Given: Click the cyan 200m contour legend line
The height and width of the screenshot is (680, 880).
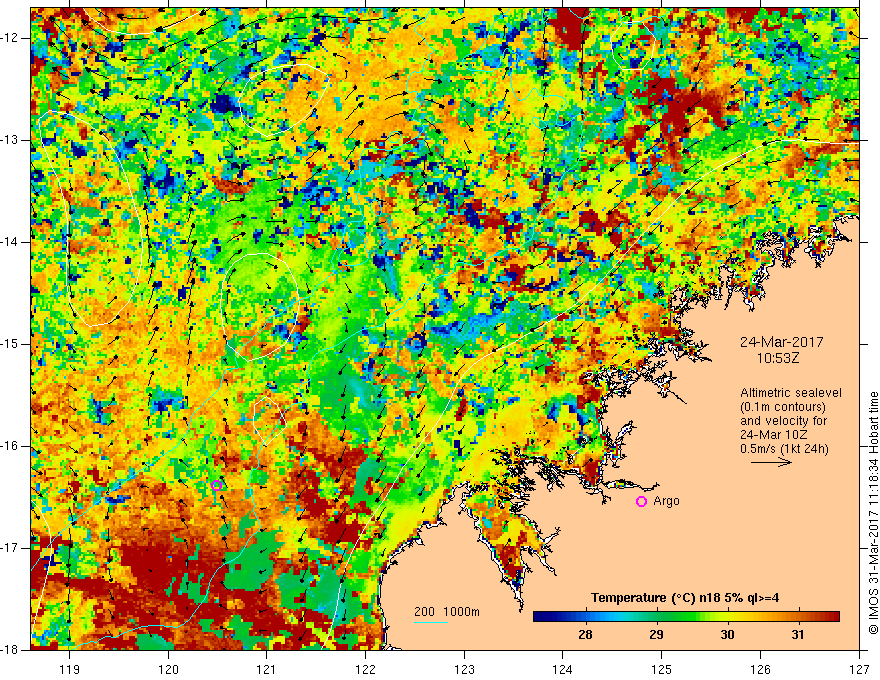Looking at the screenshot, I should pyautogui.click(x=430, y=622).
